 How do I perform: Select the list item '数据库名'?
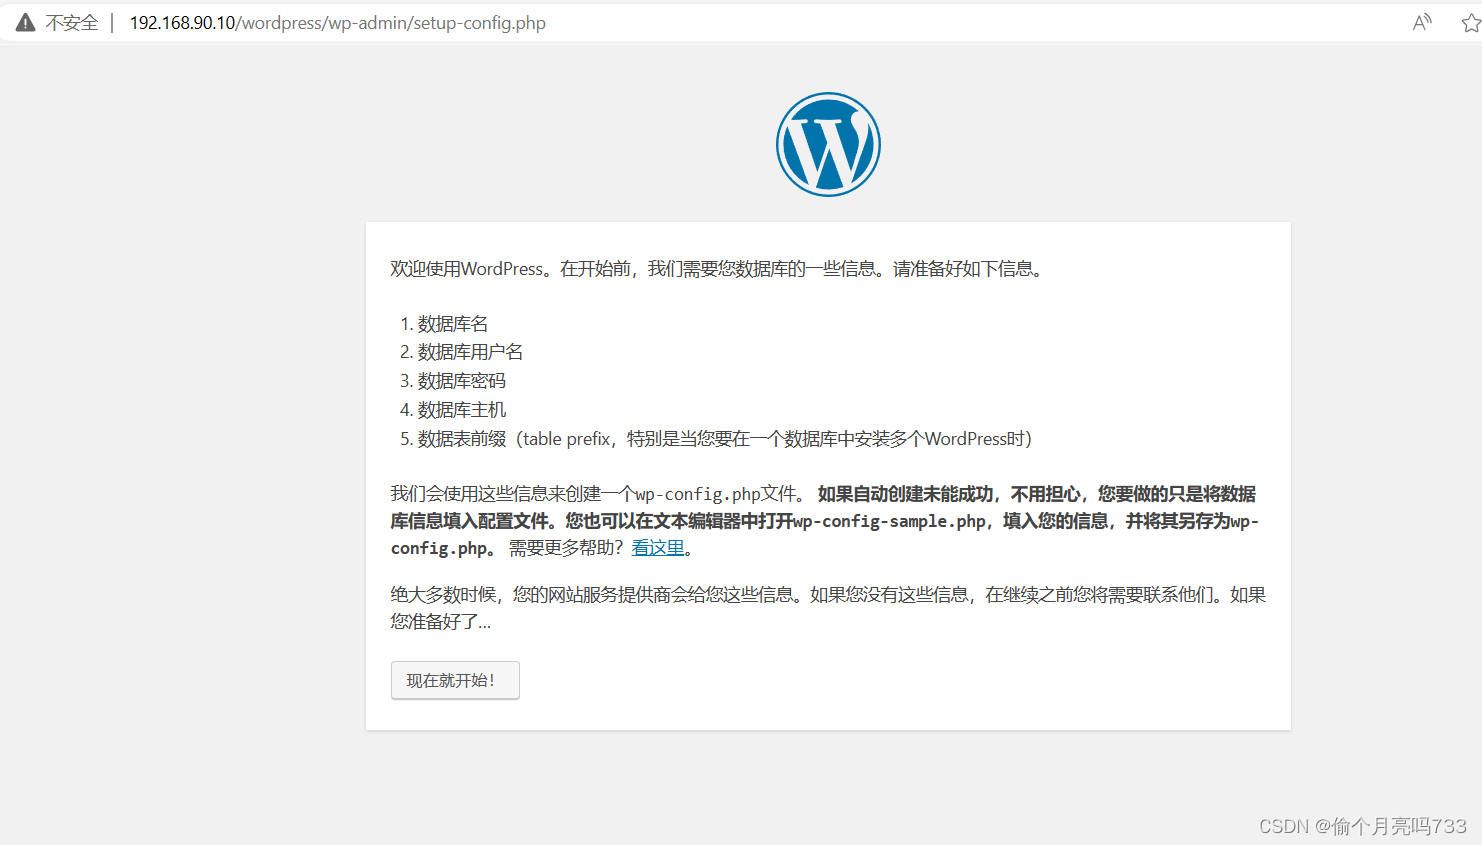pyautogui.click(x=453, y=324)
